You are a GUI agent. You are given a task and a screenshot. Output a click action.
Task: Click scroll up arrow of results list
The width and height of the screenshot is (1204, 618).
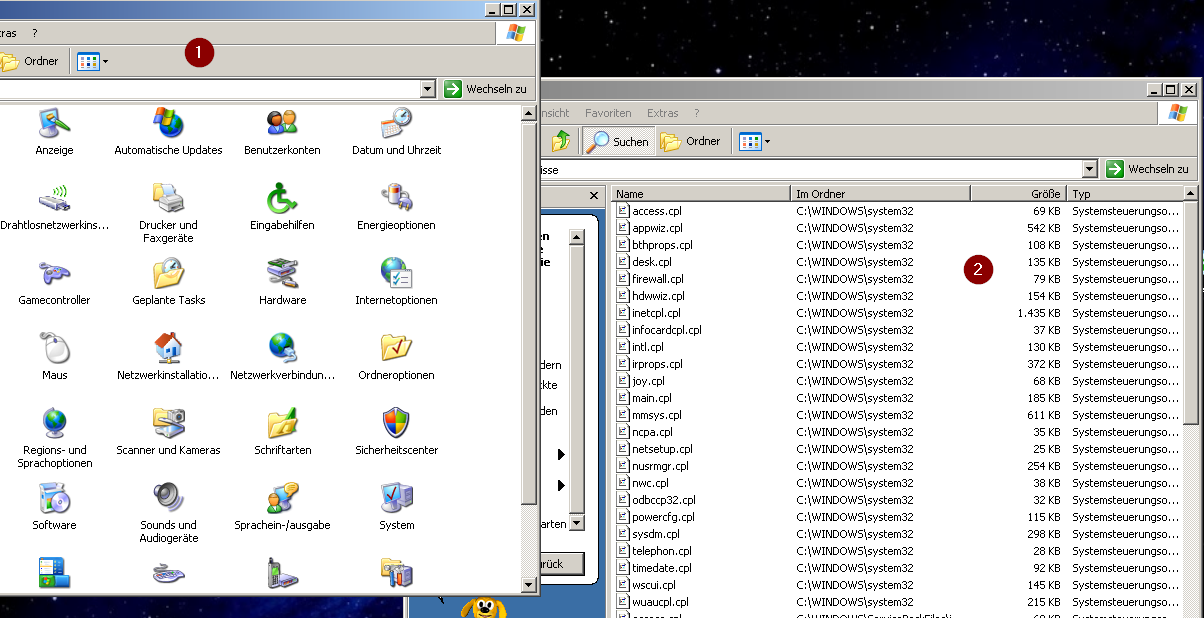(x=1190, y=194)
